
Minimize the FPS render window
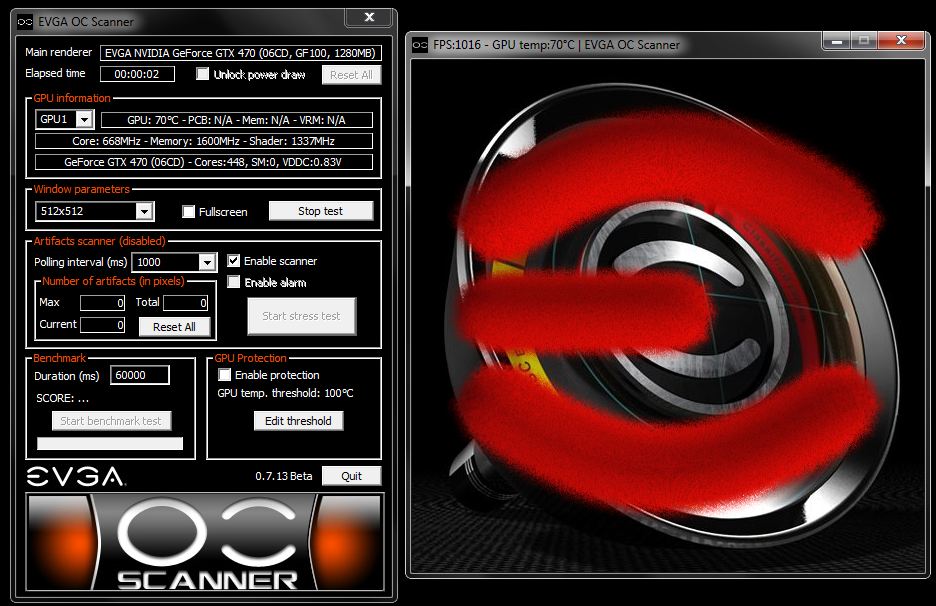(837, 40)
